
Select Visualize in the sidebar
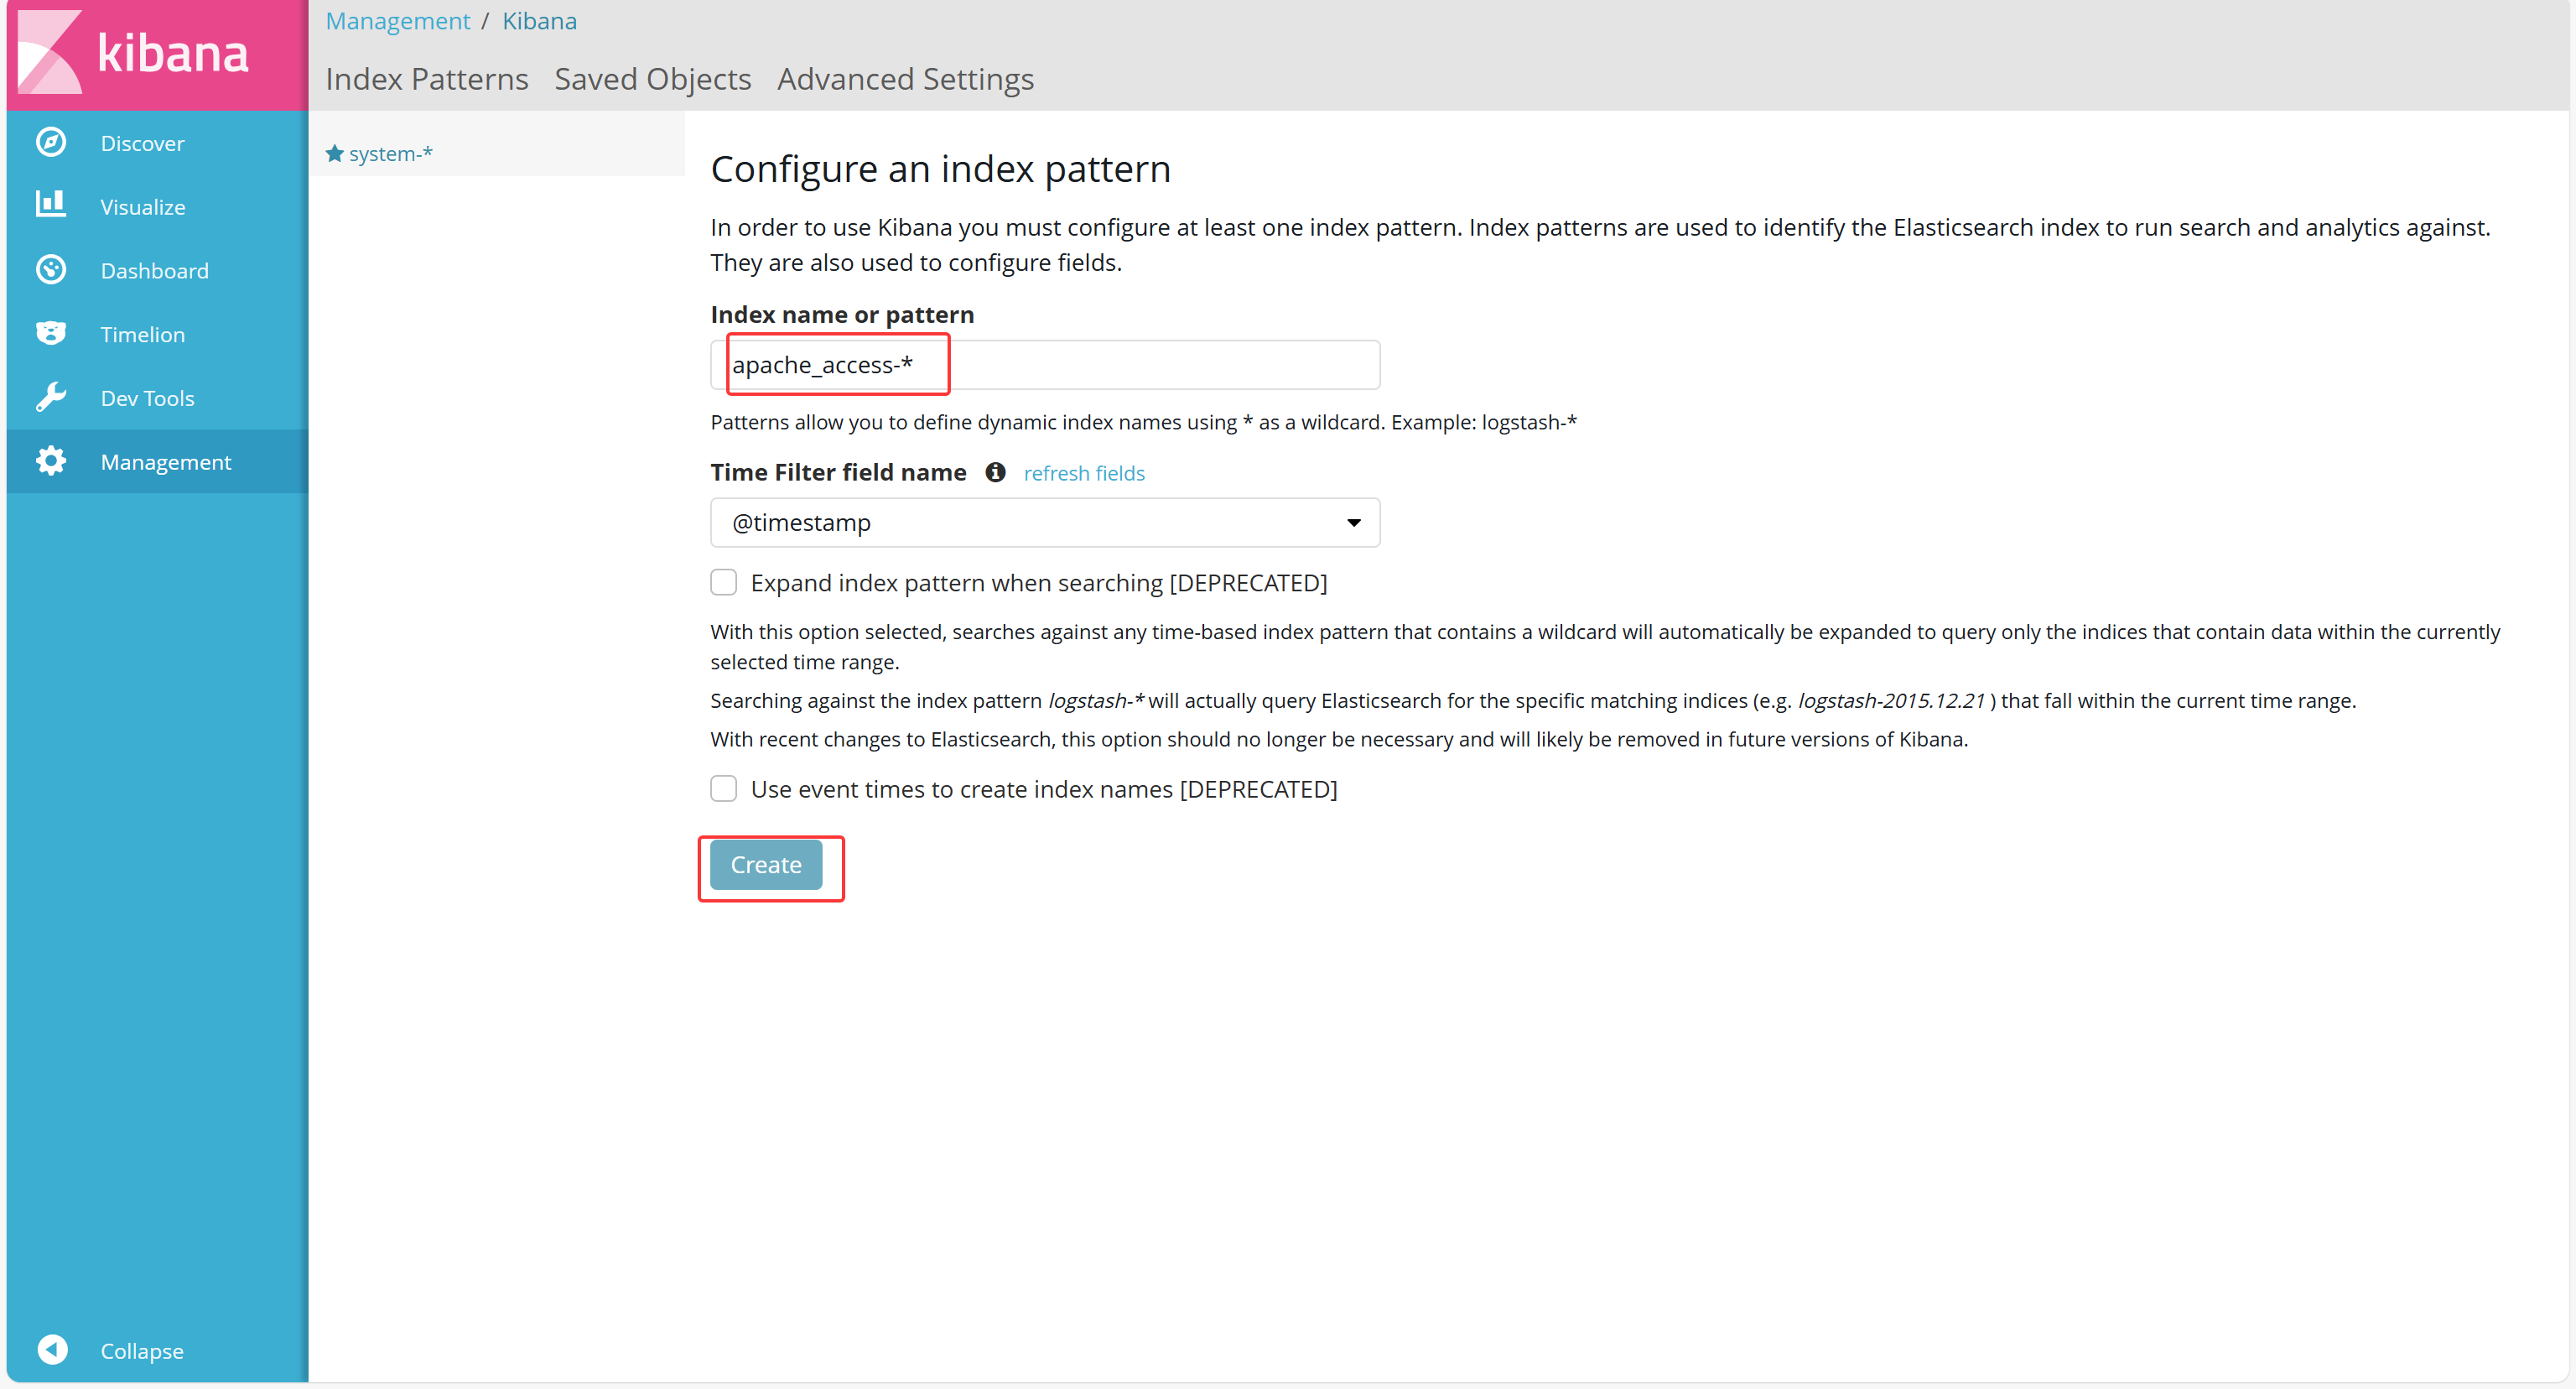point(158,206)
